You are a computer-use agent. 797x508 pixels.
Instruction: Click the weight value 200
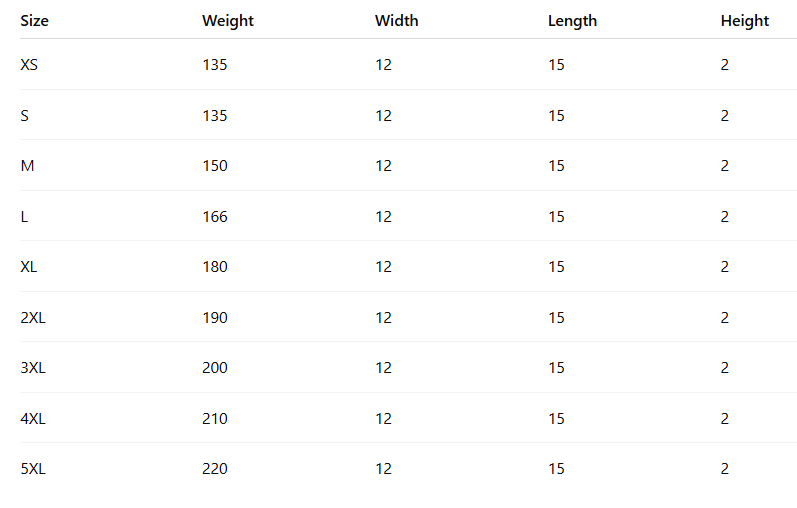(x=215, y=368)
